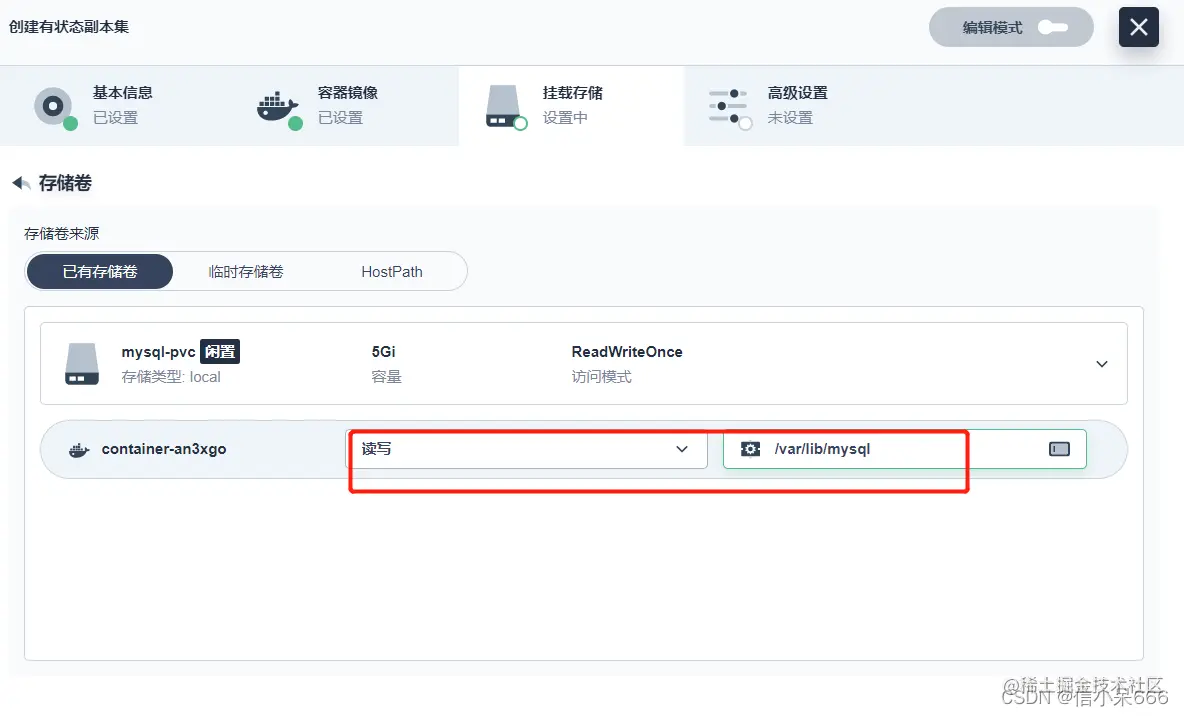Click the 访问模式 label under ReadWriteOnce

(x=601, y=377)
